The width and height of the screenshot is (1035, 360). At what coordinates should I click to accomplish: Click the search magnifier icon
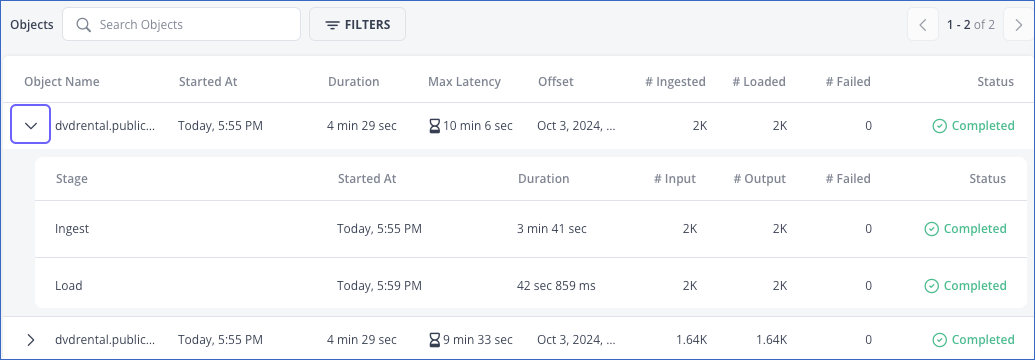click(x=83, y=24)
